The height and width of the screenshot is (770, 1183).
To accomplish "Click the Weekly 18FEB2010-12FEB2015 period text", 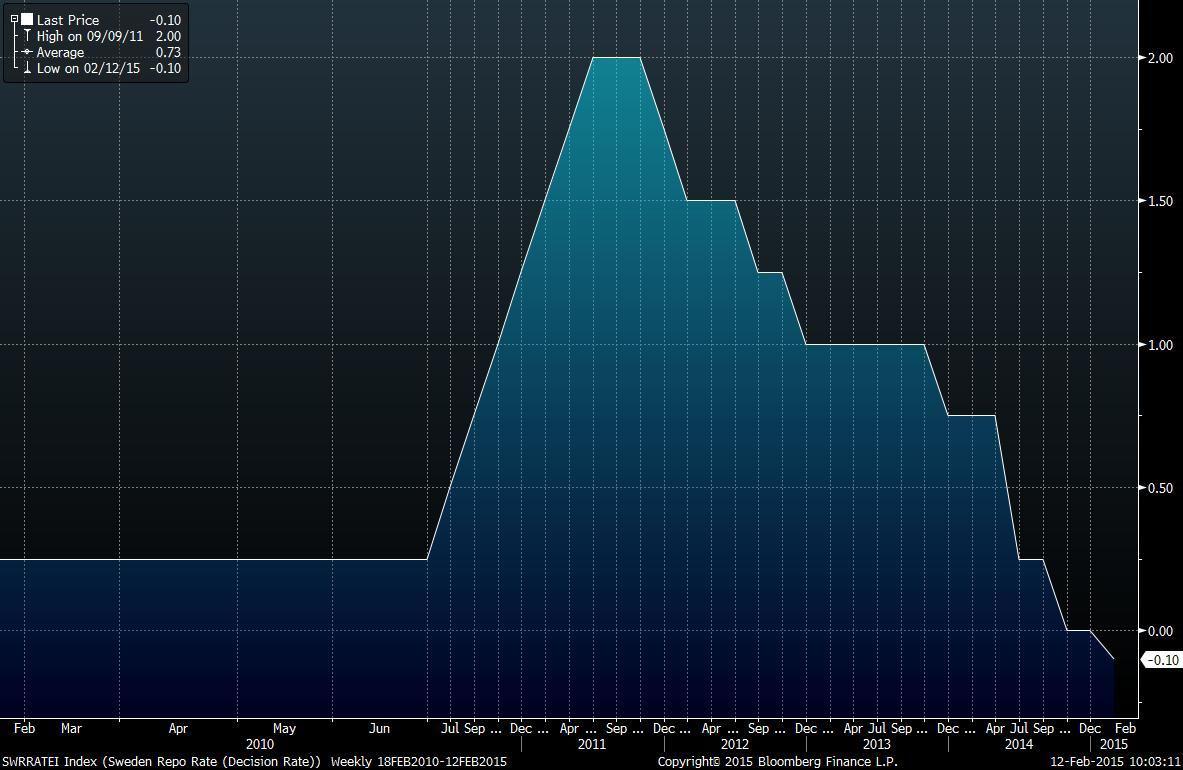I will (419, 762).
